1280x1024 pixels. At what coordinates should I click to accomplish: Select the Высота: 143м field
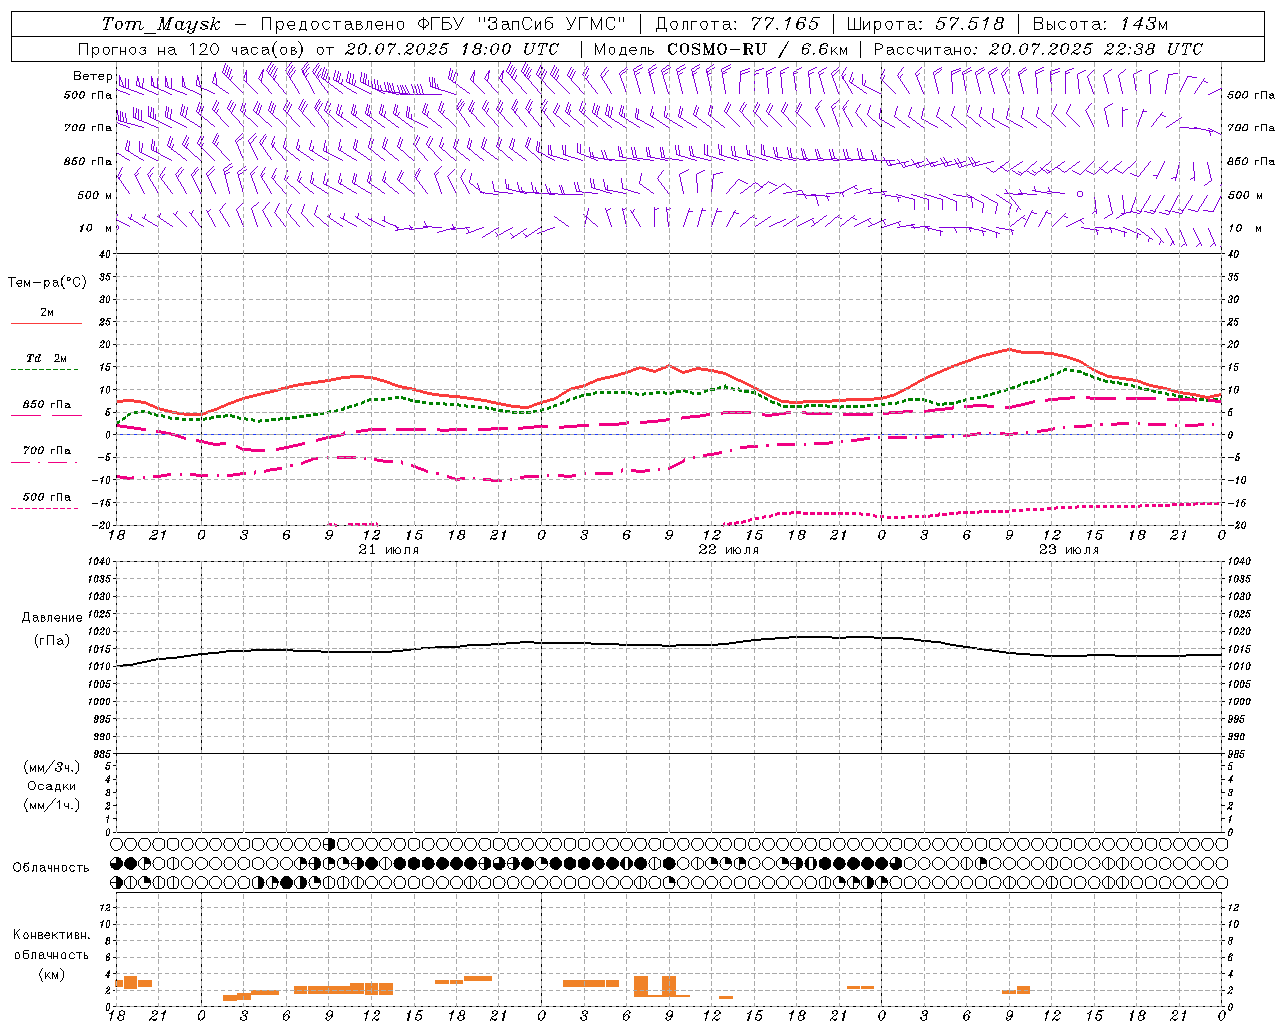click(1100, 24)
